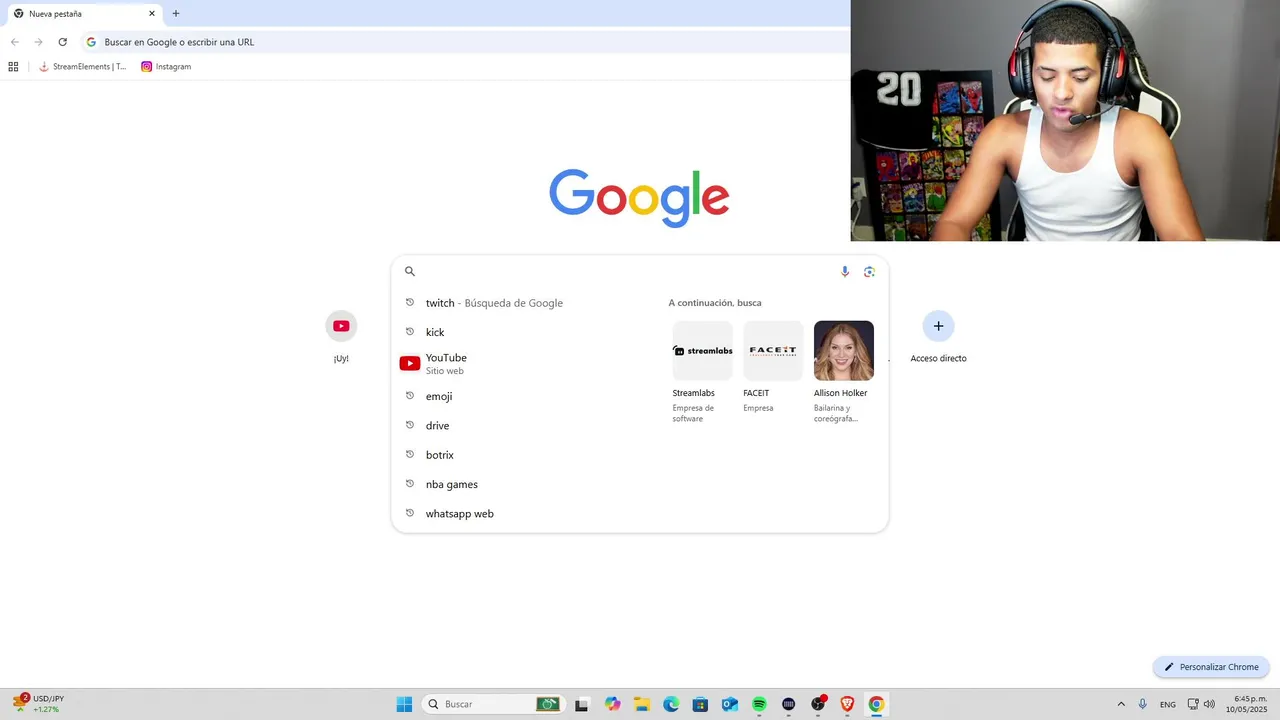Image resolution: width=1280 pixels, height=720 pixels.
Task: Open Microsoft Store from the taskbar
Action: [x=700, y=704]
